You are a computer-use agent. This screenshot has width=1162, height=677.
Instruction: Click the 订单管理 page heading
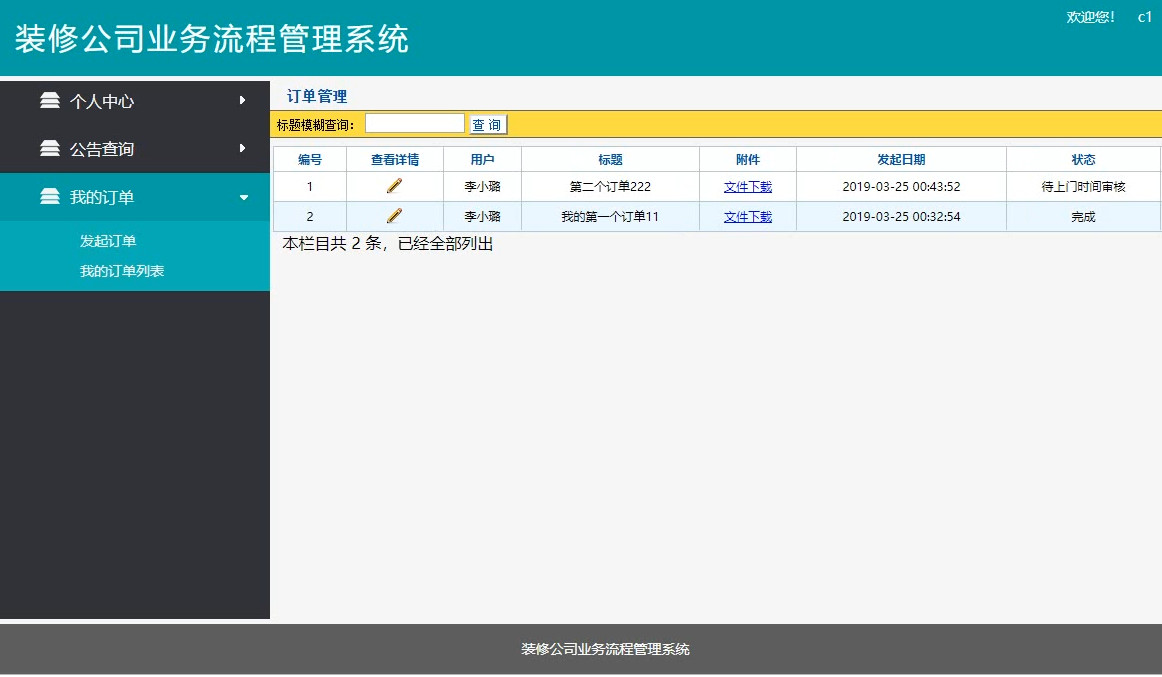pyautogui.click(x=317, y=96)
